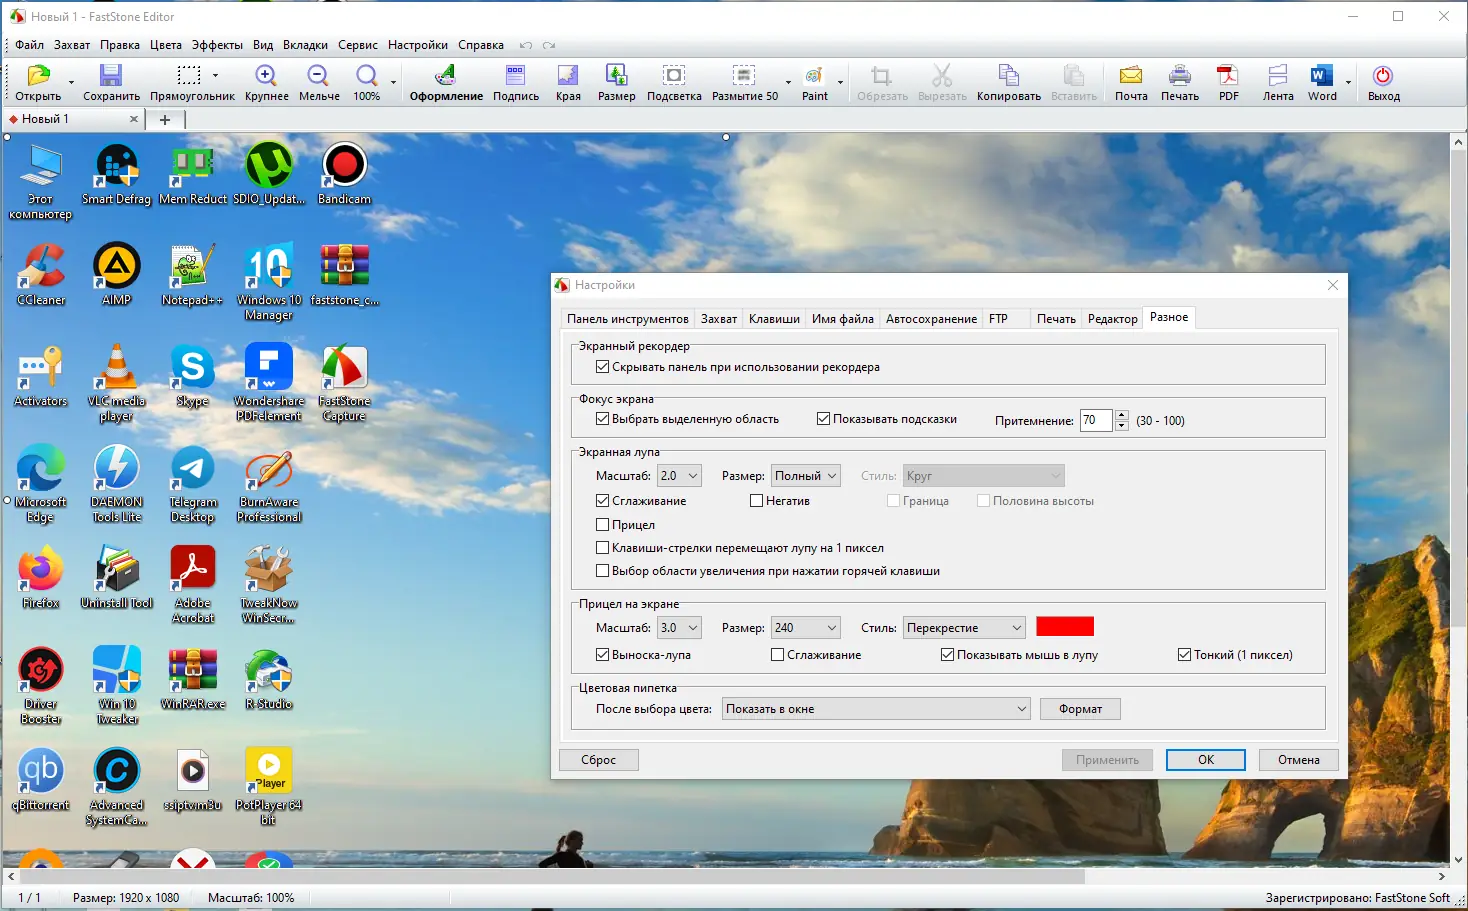Open Экранная лупа Масштаб 2.0 dropdown
The width and height of the screenshot is (1468, 911).
point(679,476)
